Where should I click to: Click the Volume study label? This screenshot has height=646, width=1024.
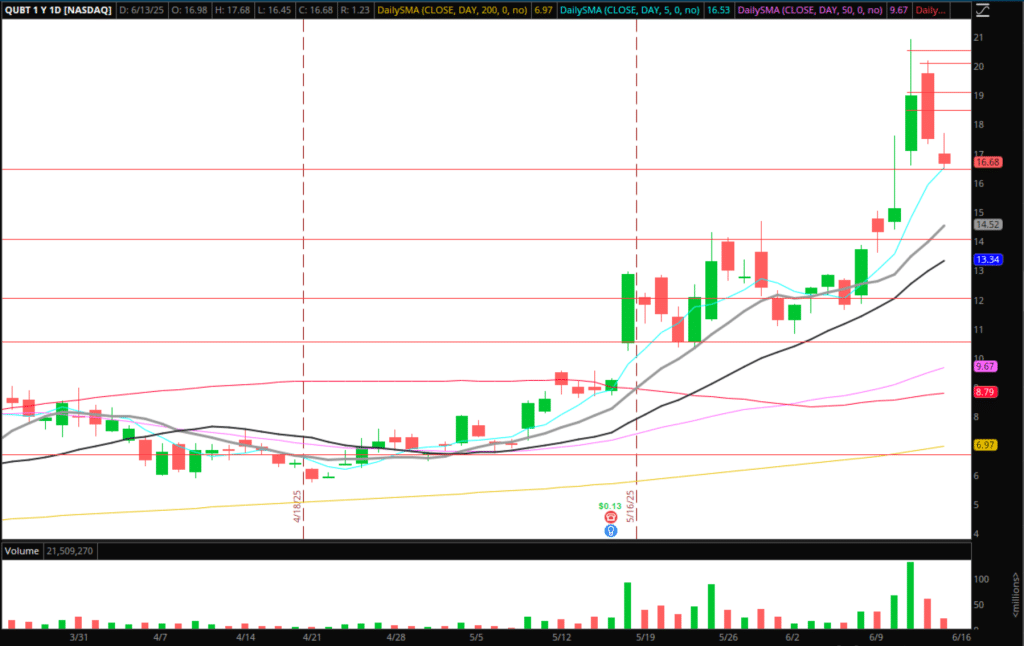[22, 551]
